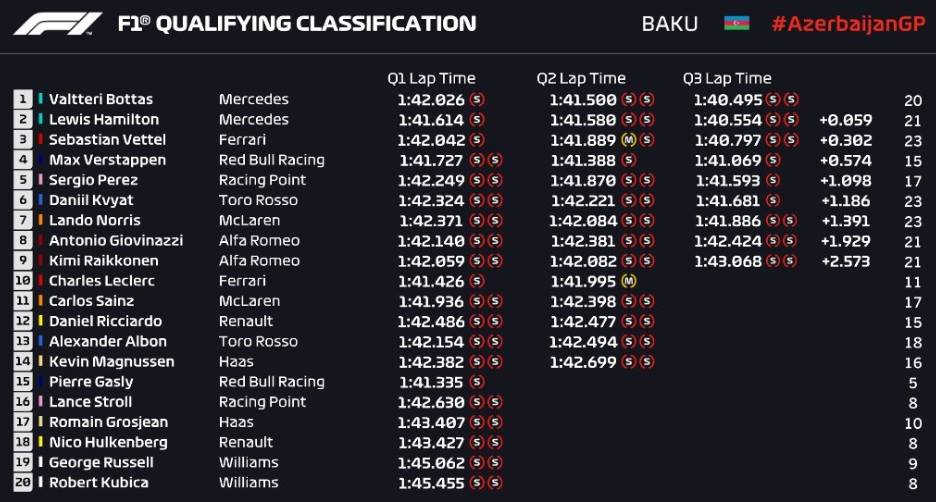Click position 1 number badge
Screen dimensions: 936x502
[23, 99]
